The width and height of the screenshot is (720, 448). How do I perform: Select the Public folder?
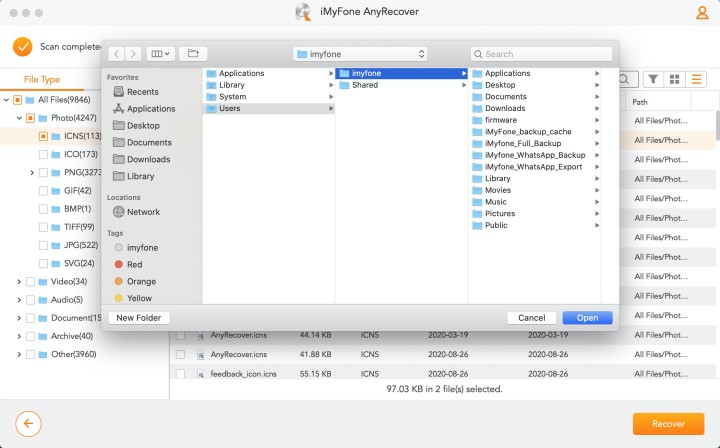[x=535, y=225]
